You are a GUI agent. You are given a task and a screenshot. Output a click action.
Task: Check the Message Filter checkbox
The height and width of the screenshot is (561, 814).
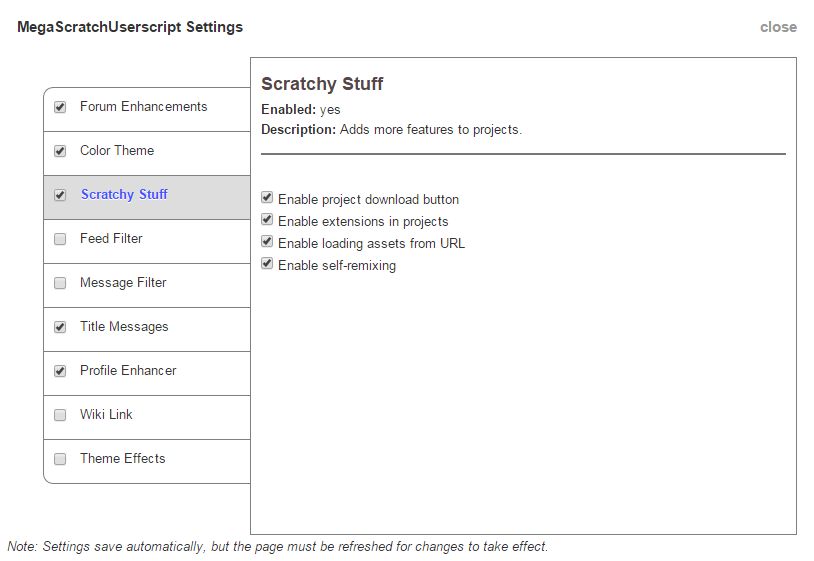click(60, 283)
